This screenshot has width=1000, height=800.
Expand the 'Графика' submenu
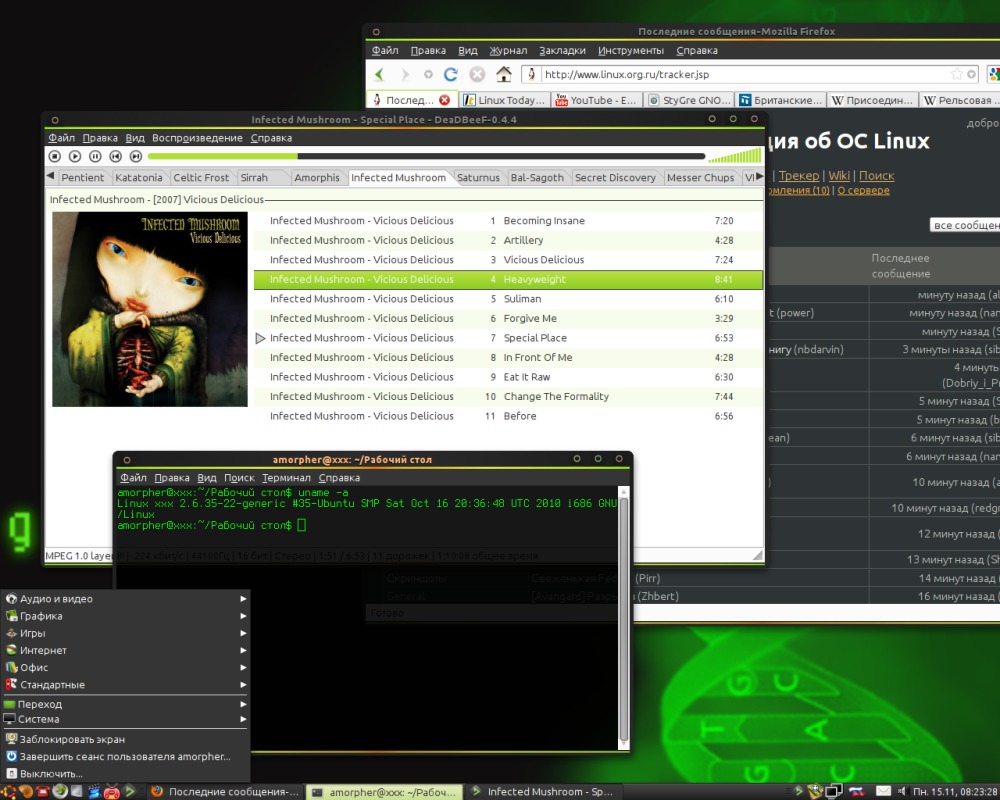(126, 616)
